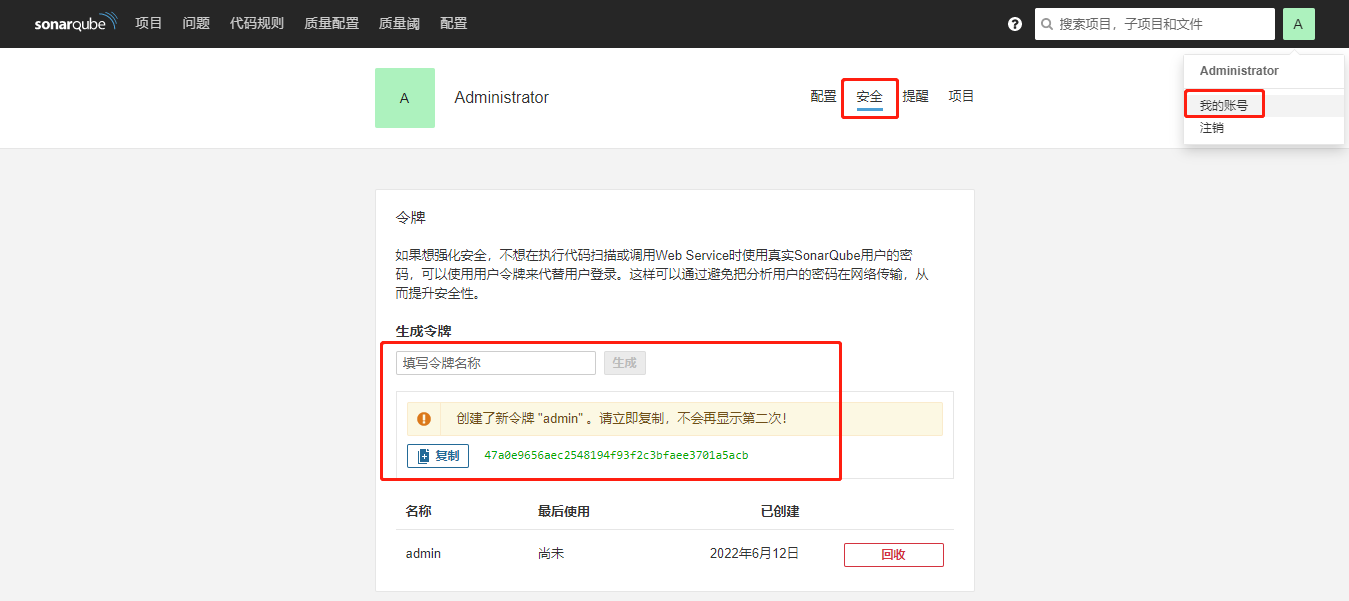
Task: Go to 项目 in top navigation
Action: tap(149, 23)
